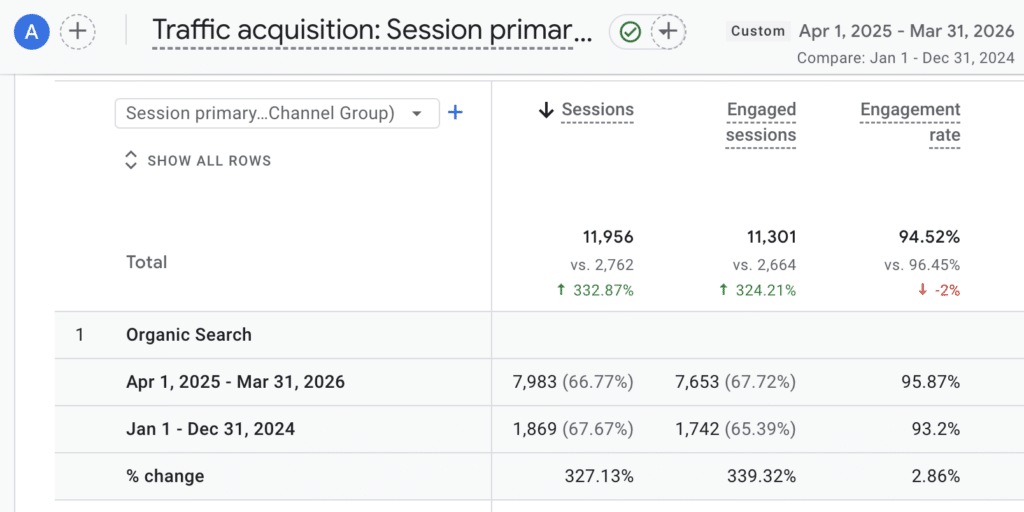The width and height of the screenshot is (1024, 512).
Task: Click total sessions value 11,956
Action: (608, 236)
